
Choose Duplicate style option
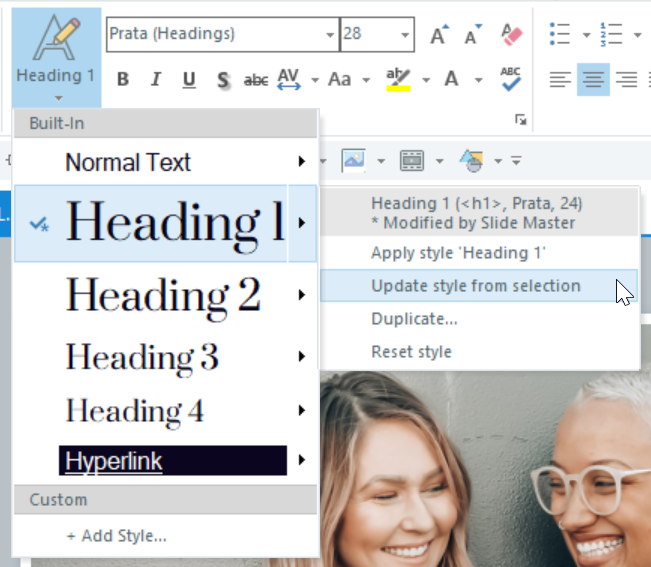coord(479,319)
